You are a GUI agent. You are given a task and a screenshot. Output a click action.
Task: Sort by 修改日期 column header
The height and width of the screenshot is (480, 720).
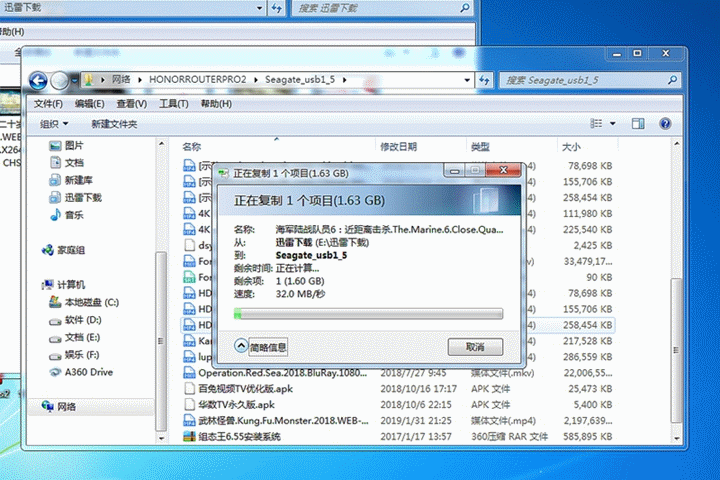click(398, 147)
